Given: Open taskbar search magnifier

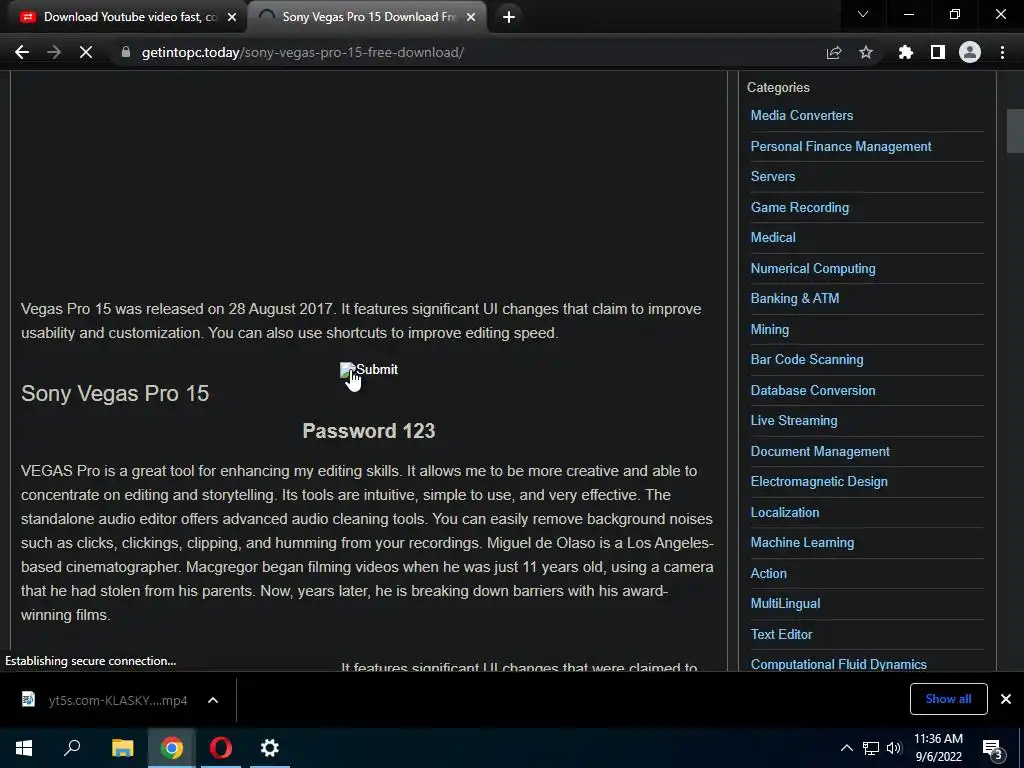Looking at the screenshot, I should coord(72,748).
